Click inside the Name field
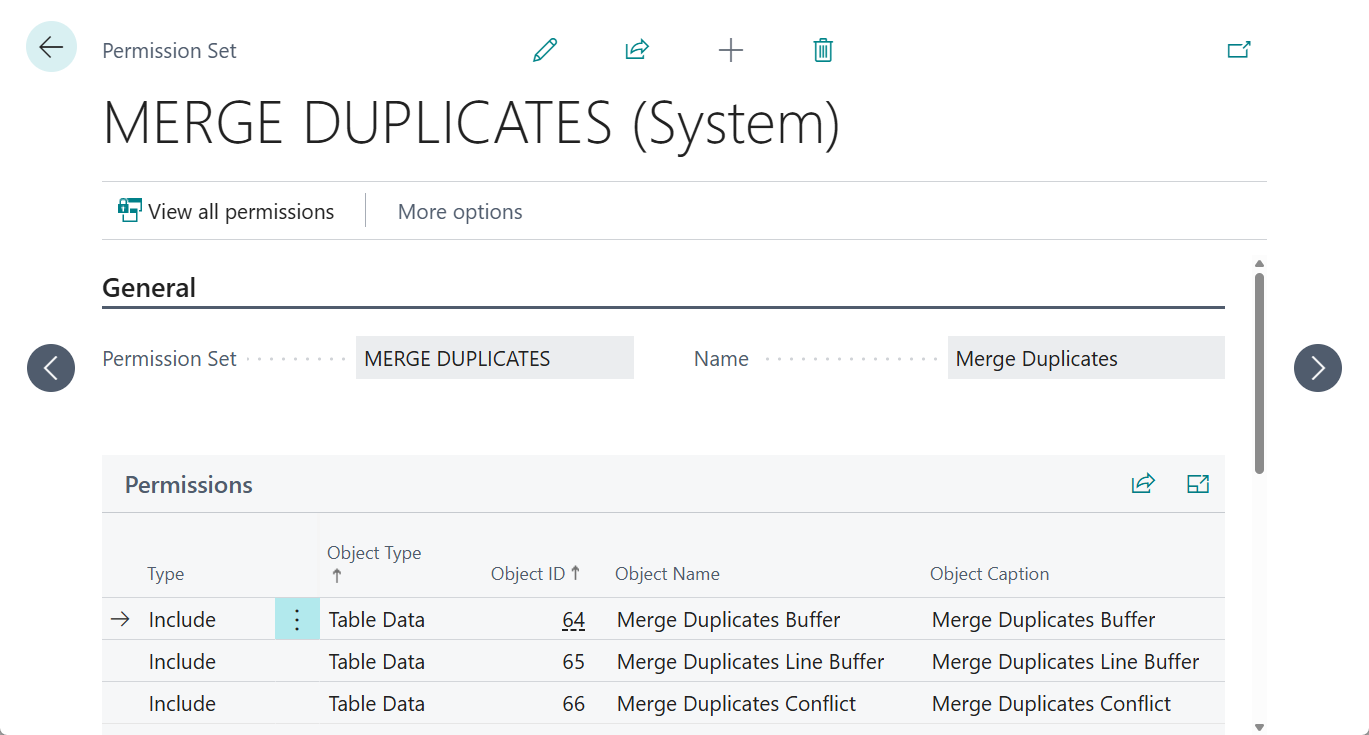This screenshot has height=735, width=1369. (x=1085, y=357)
